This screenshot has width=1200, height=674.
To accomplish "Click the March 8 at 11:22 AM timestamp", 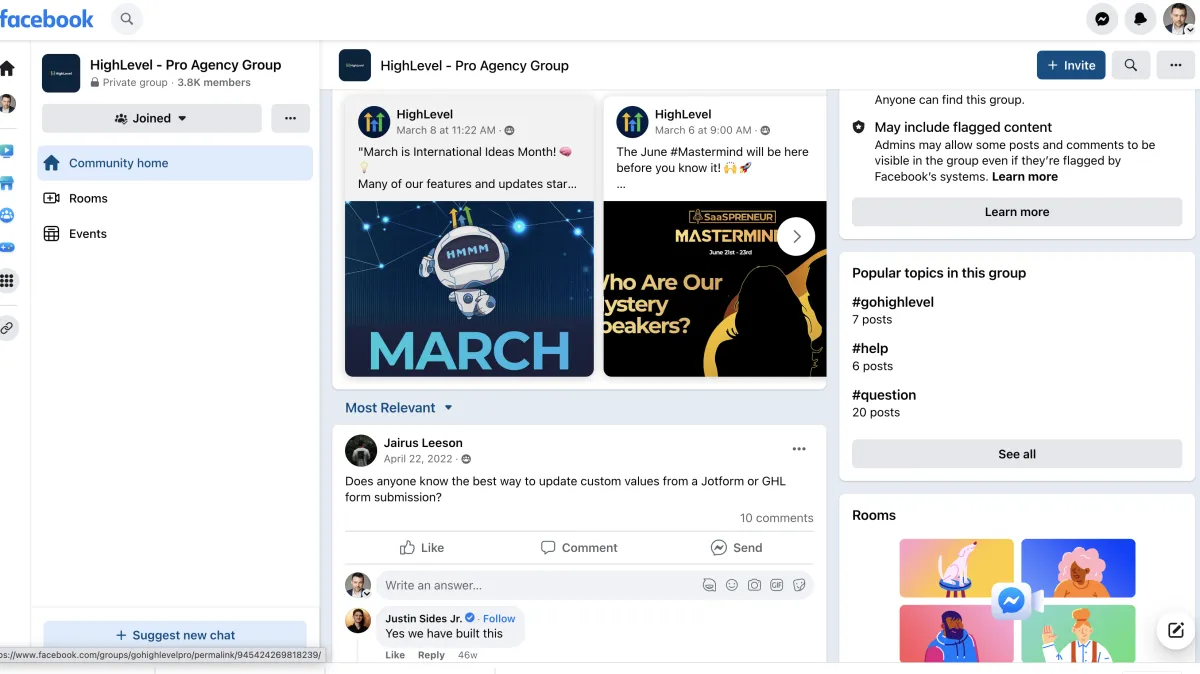I will pyautogui.click(x=446, y=130).
